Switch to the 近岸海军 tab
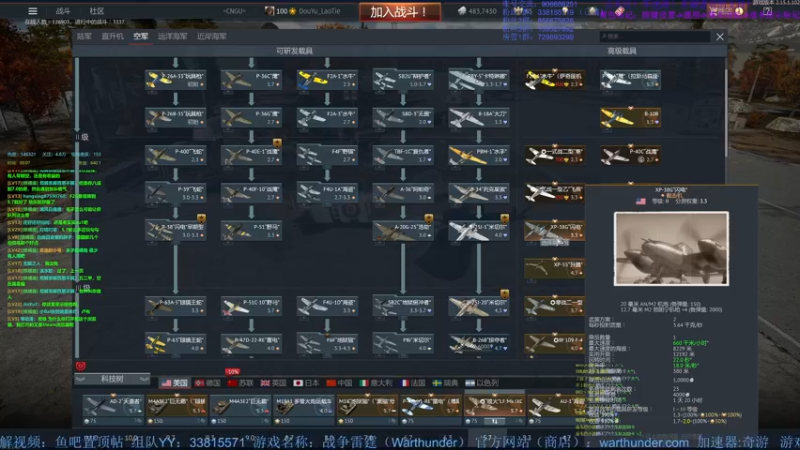The height and width of the screenshot is (450, 800). click(x=212, y=36)
